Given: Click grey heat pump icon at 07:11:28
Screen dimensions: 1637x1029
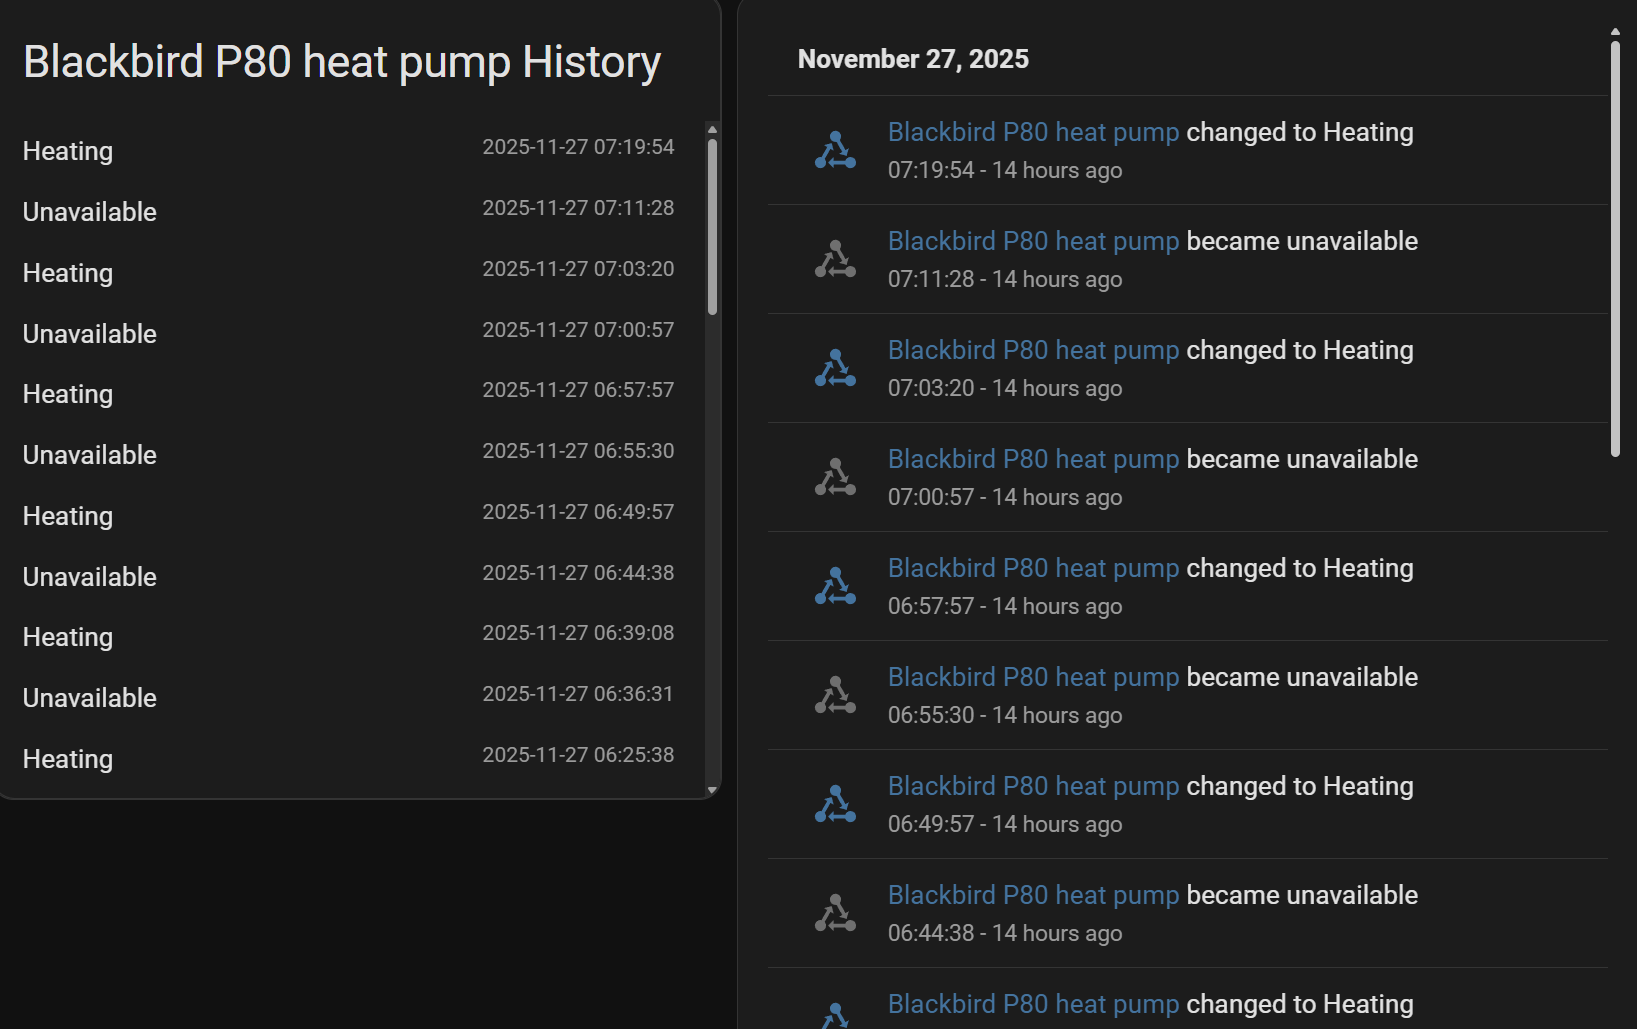Looking at the screenshot, I should pyautogui.click(x=835, y=259).
